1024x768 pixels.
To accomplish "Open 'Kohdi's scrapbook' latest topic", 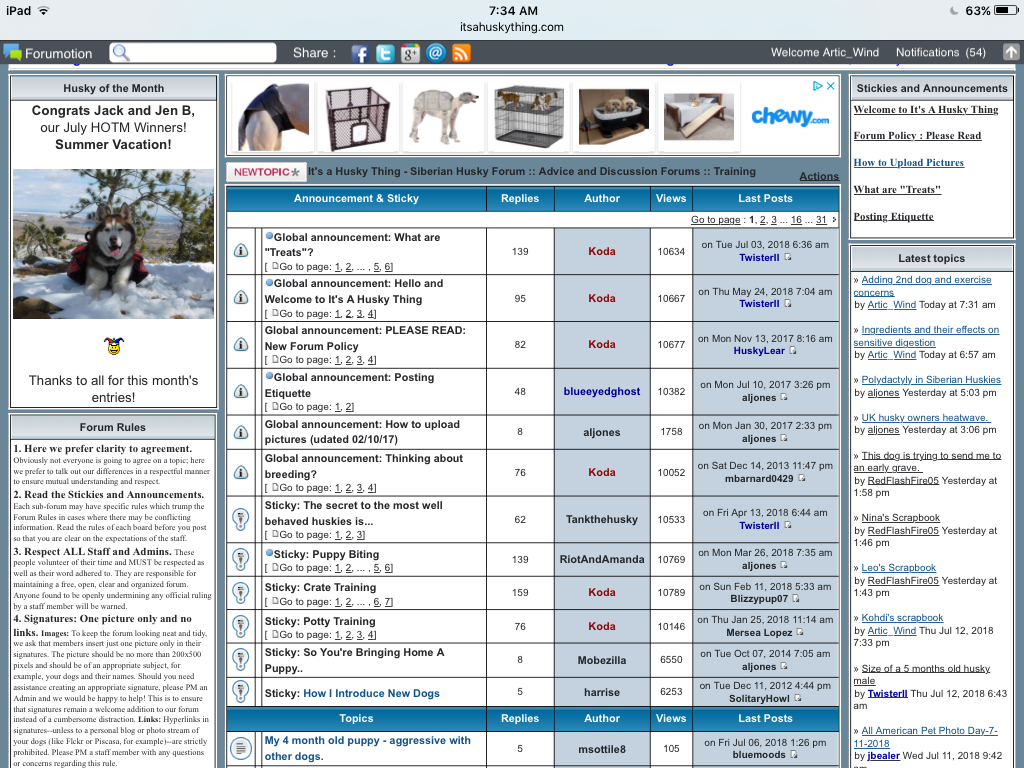I will click(x=903, y=618).
